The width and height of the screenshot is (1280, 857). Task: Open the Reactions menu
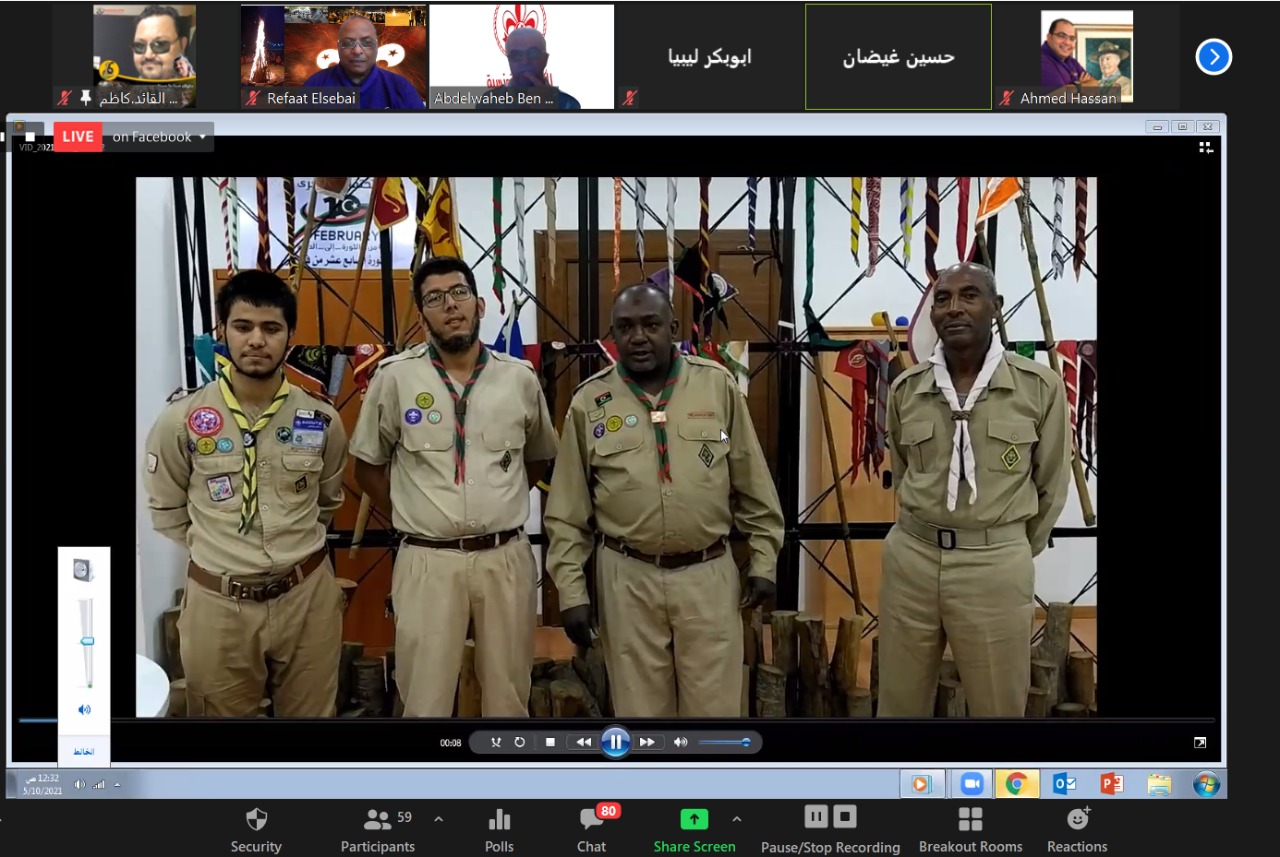click(1077, 830)
